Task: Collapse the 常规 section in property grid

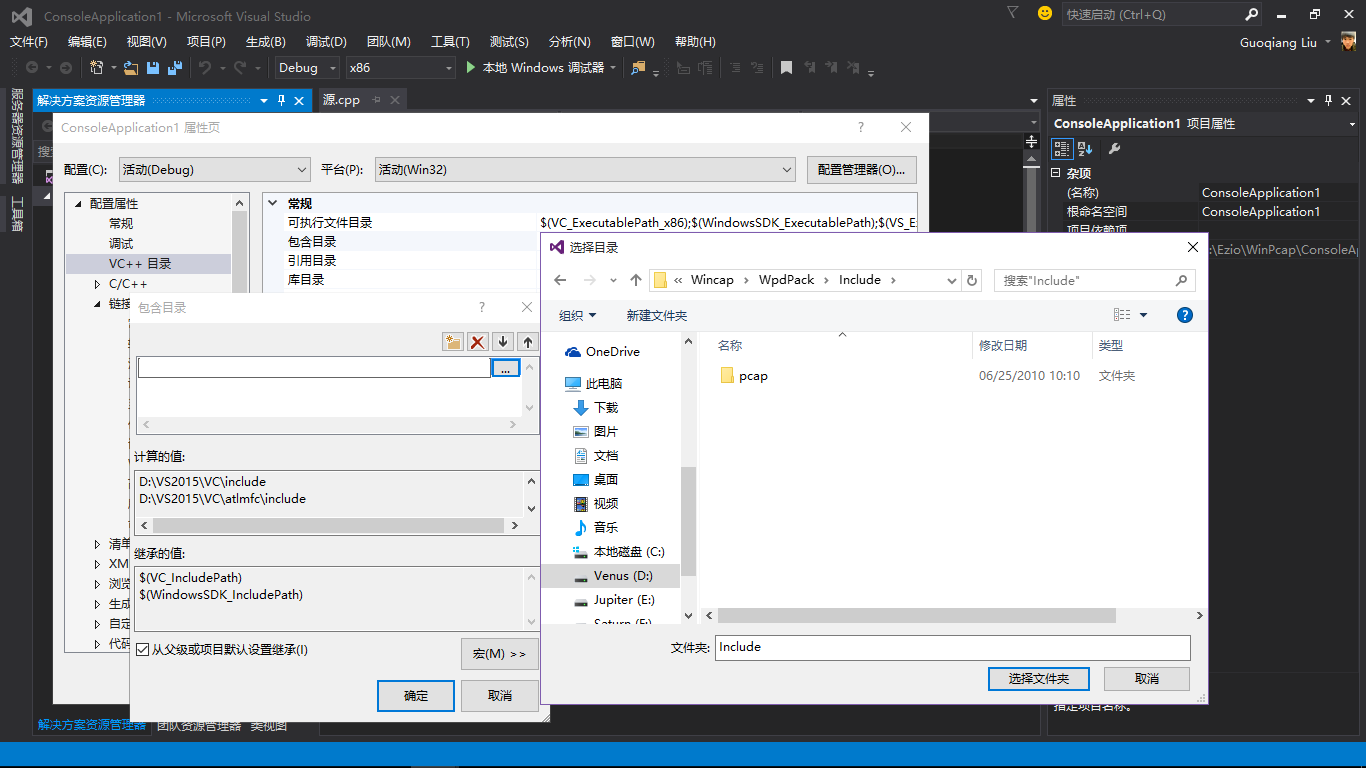Action: tap(273, 203)
